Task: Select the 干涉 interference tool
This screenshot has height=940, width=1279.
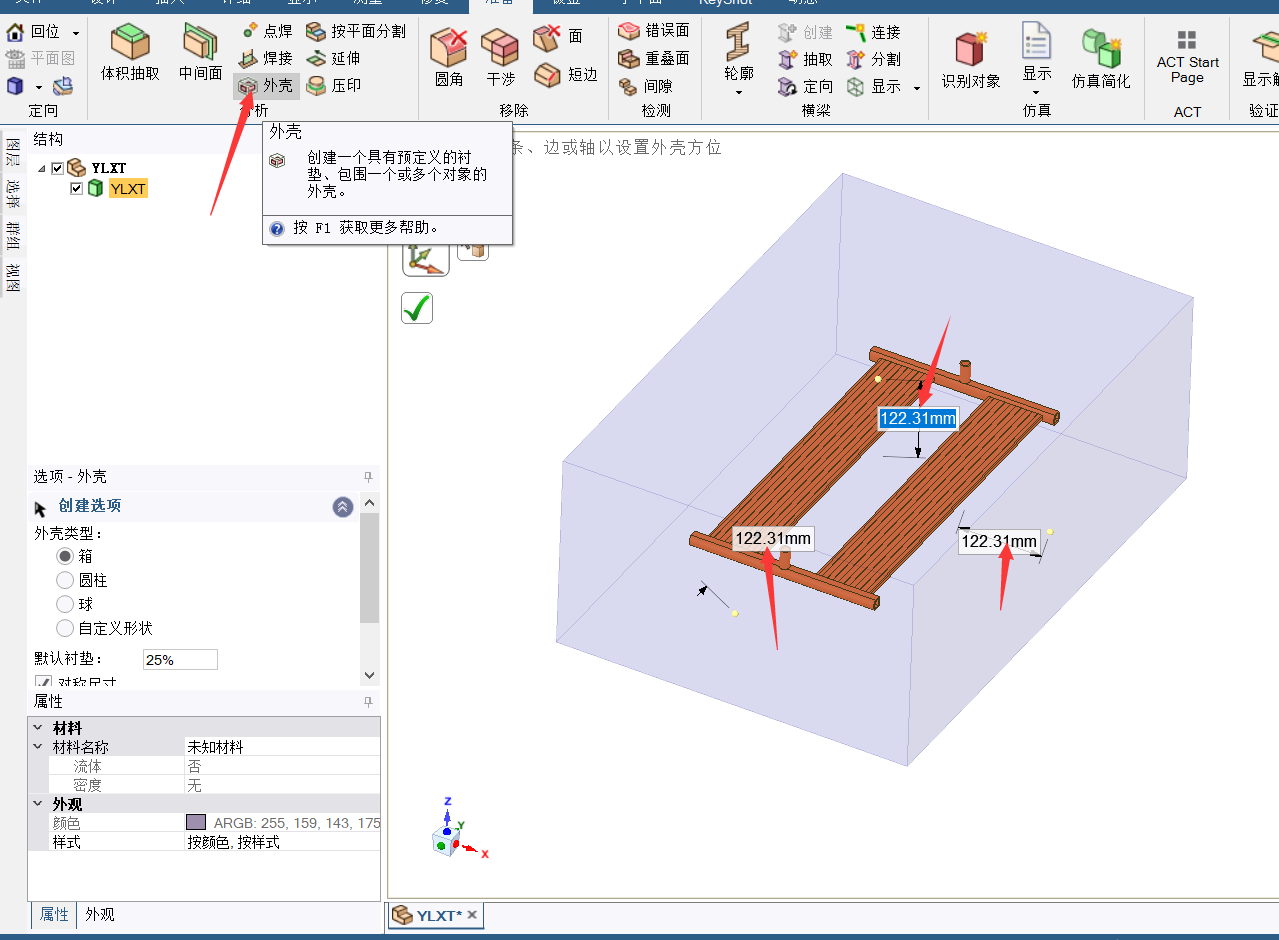Action: [x=500, y=56]
